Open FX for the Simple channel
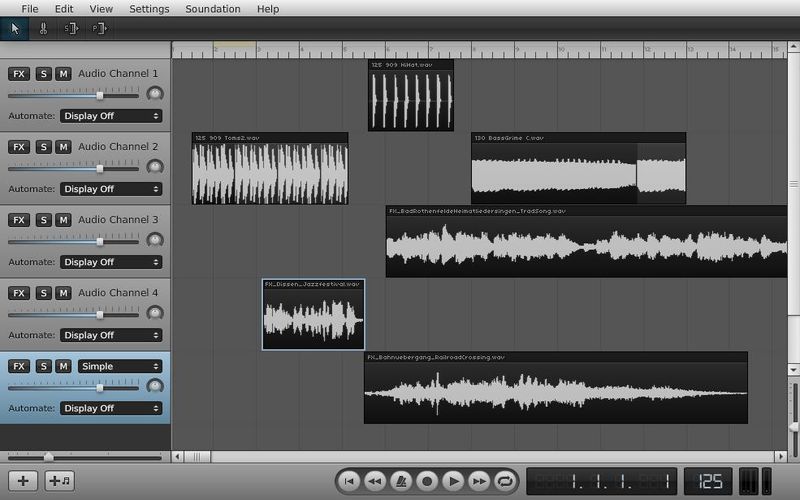The image size is (800, 500). click(x=19, y=366)
